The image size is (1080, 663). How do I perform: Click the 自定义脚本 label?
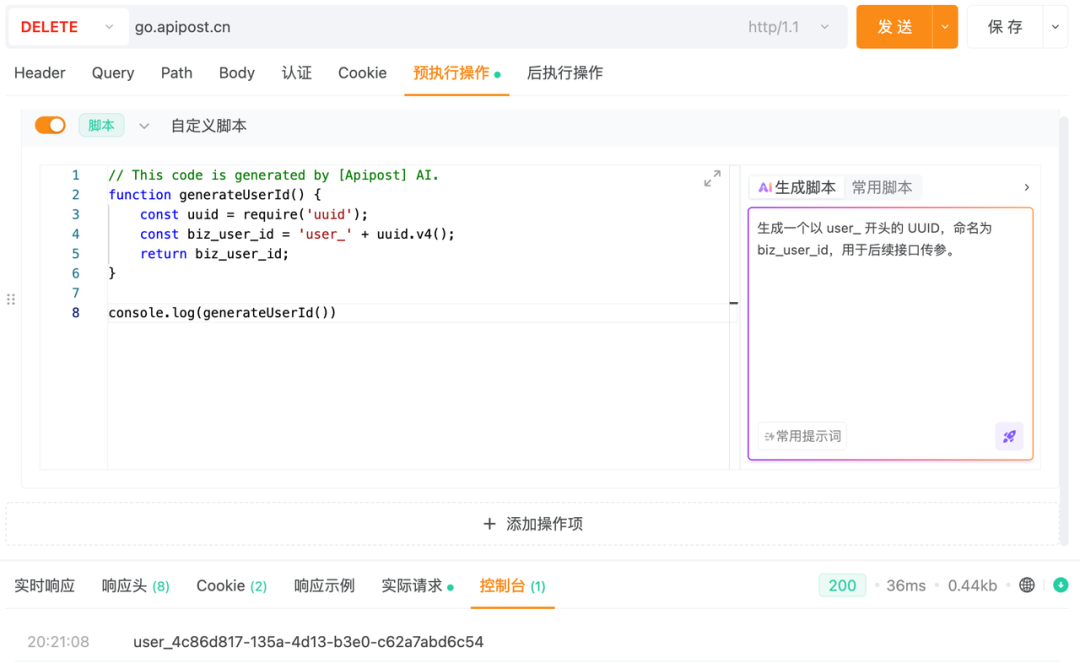pyautogui.click(x=209, y=126)
